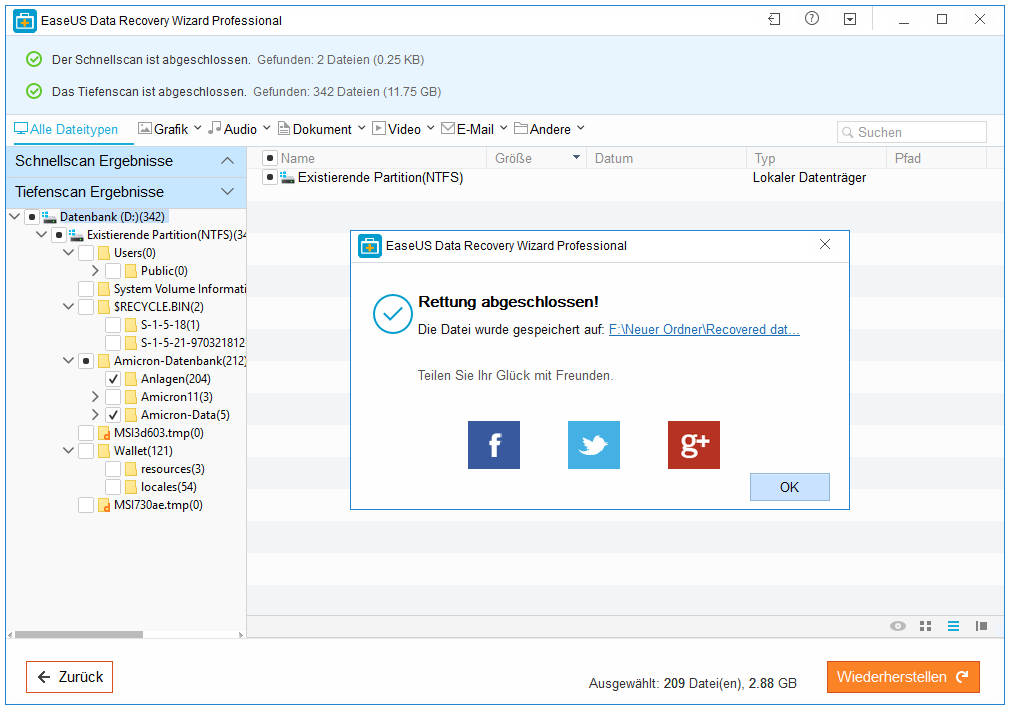Click the Typ column header
1010x712 pixels.
(x=817, y=158)
